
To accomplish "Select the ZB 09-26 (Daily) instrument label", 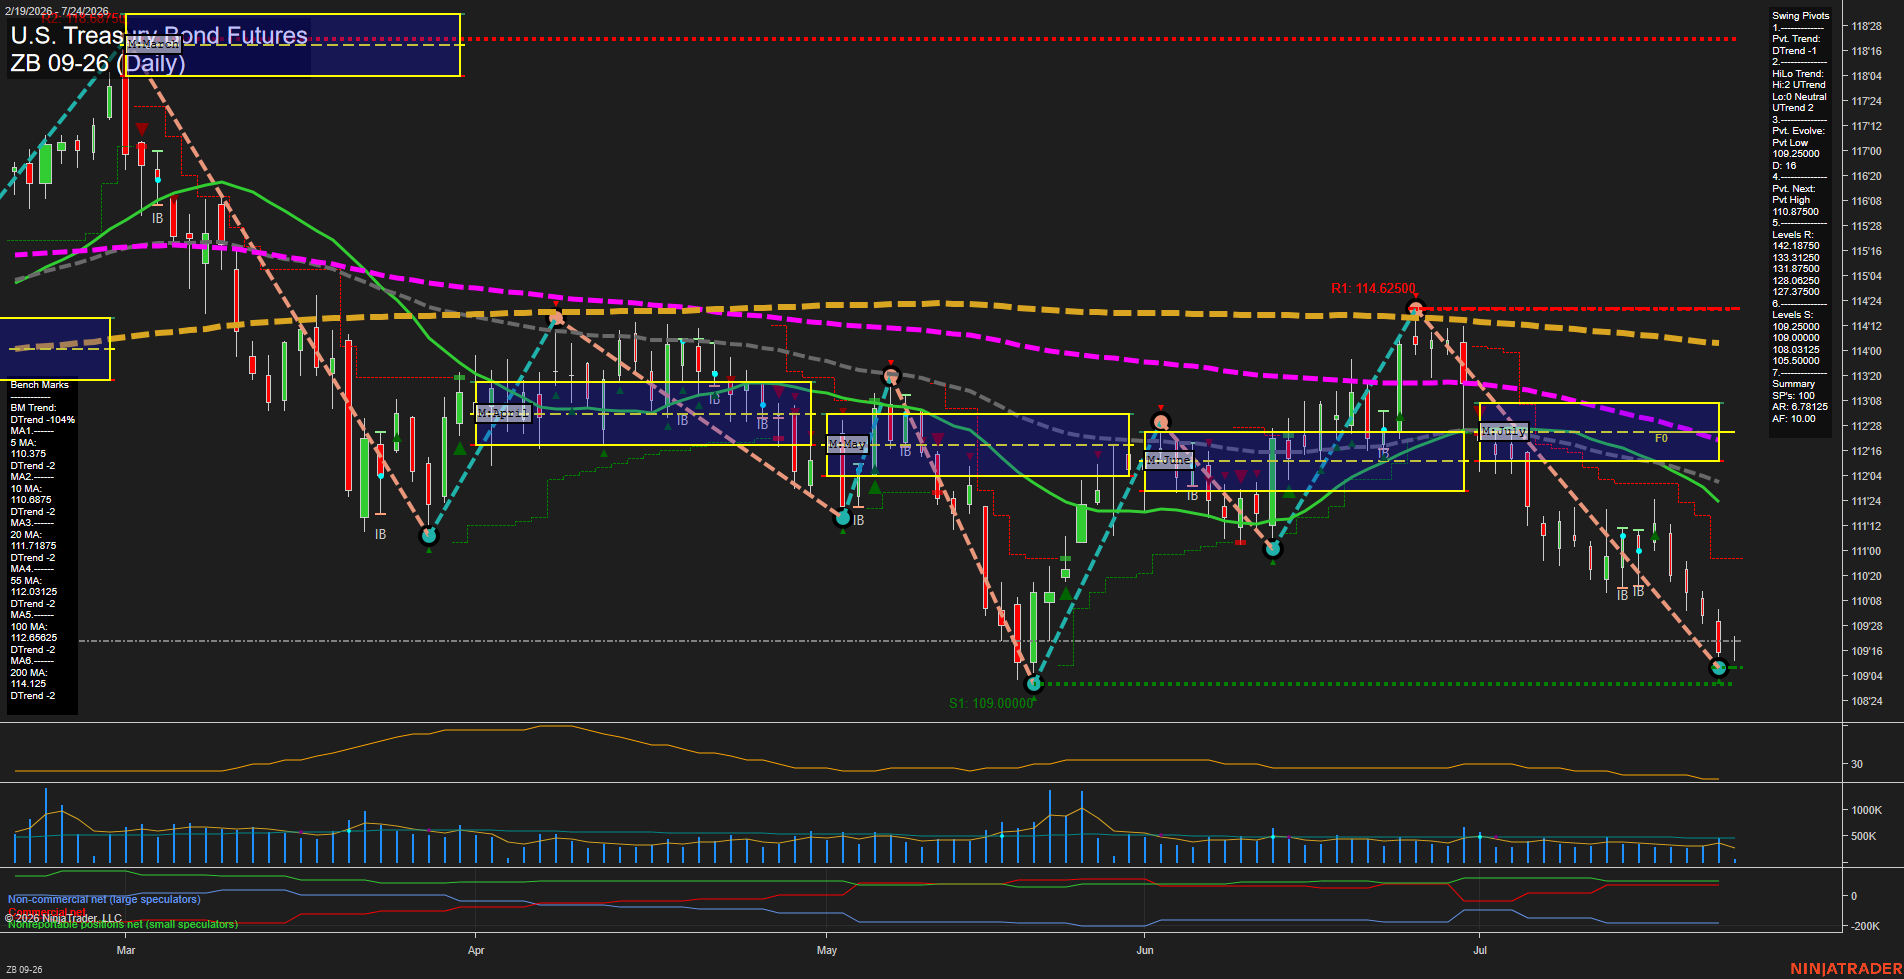I will click(x=98, y=63).
